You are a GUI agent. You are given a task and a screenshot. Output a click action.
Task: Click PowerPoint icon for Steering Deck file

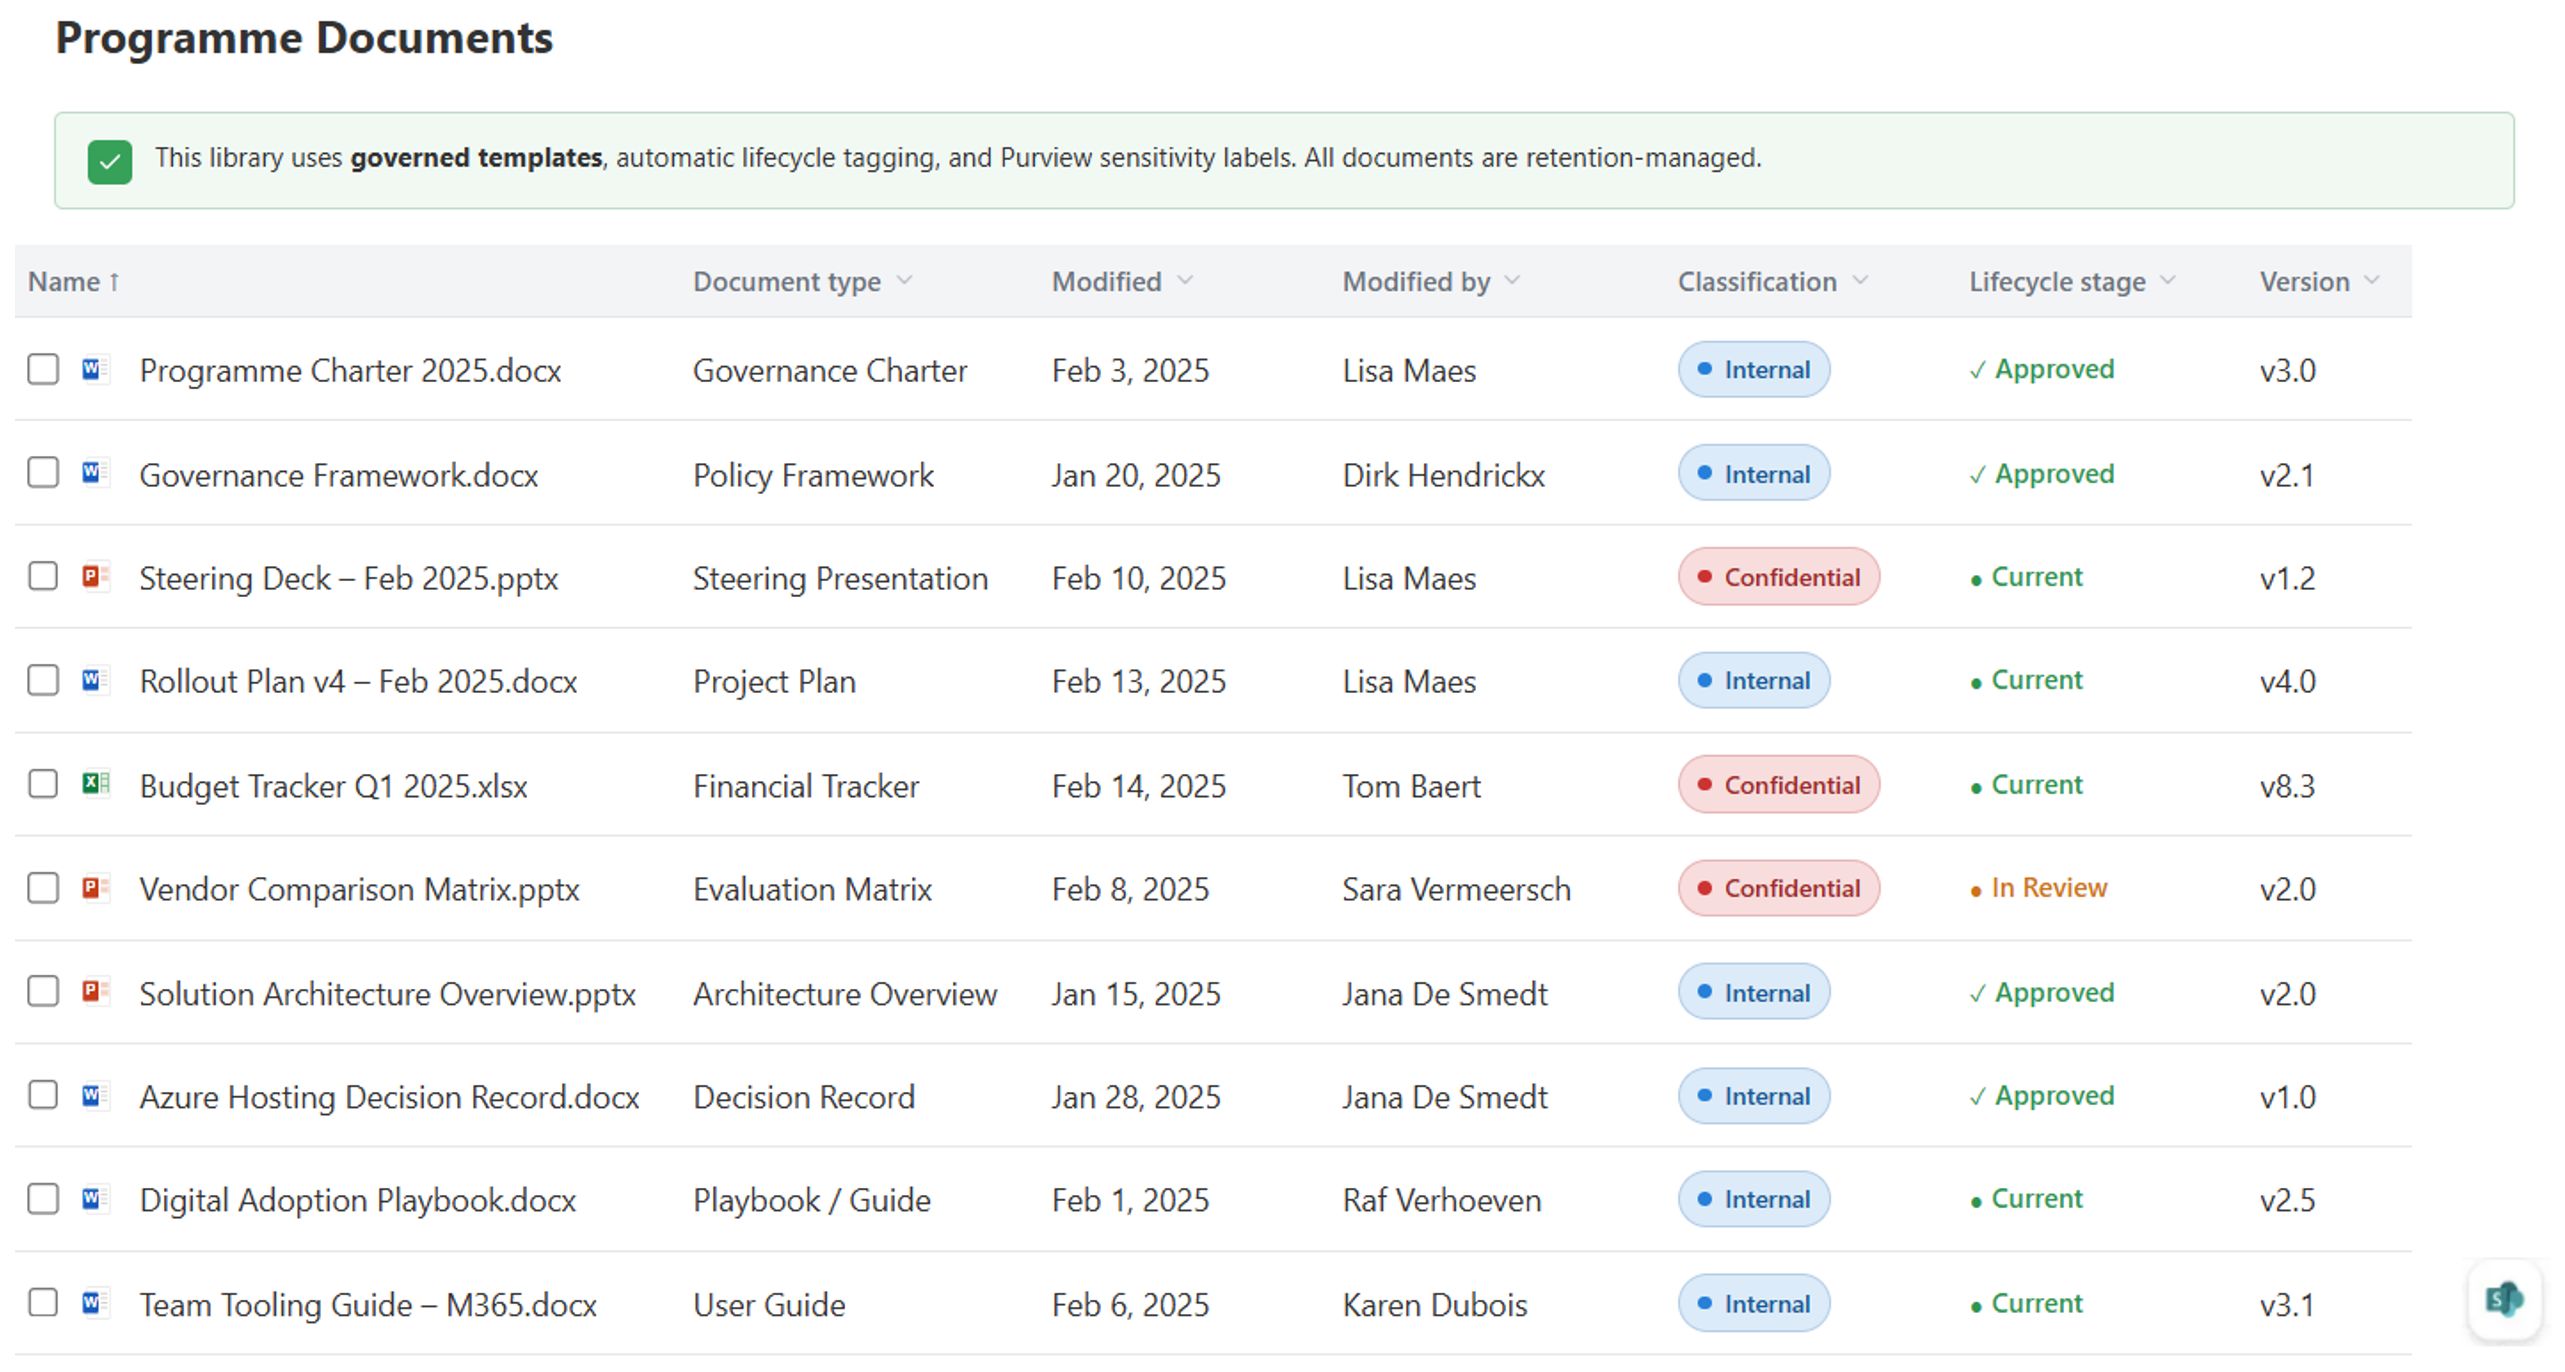point(94,577)
